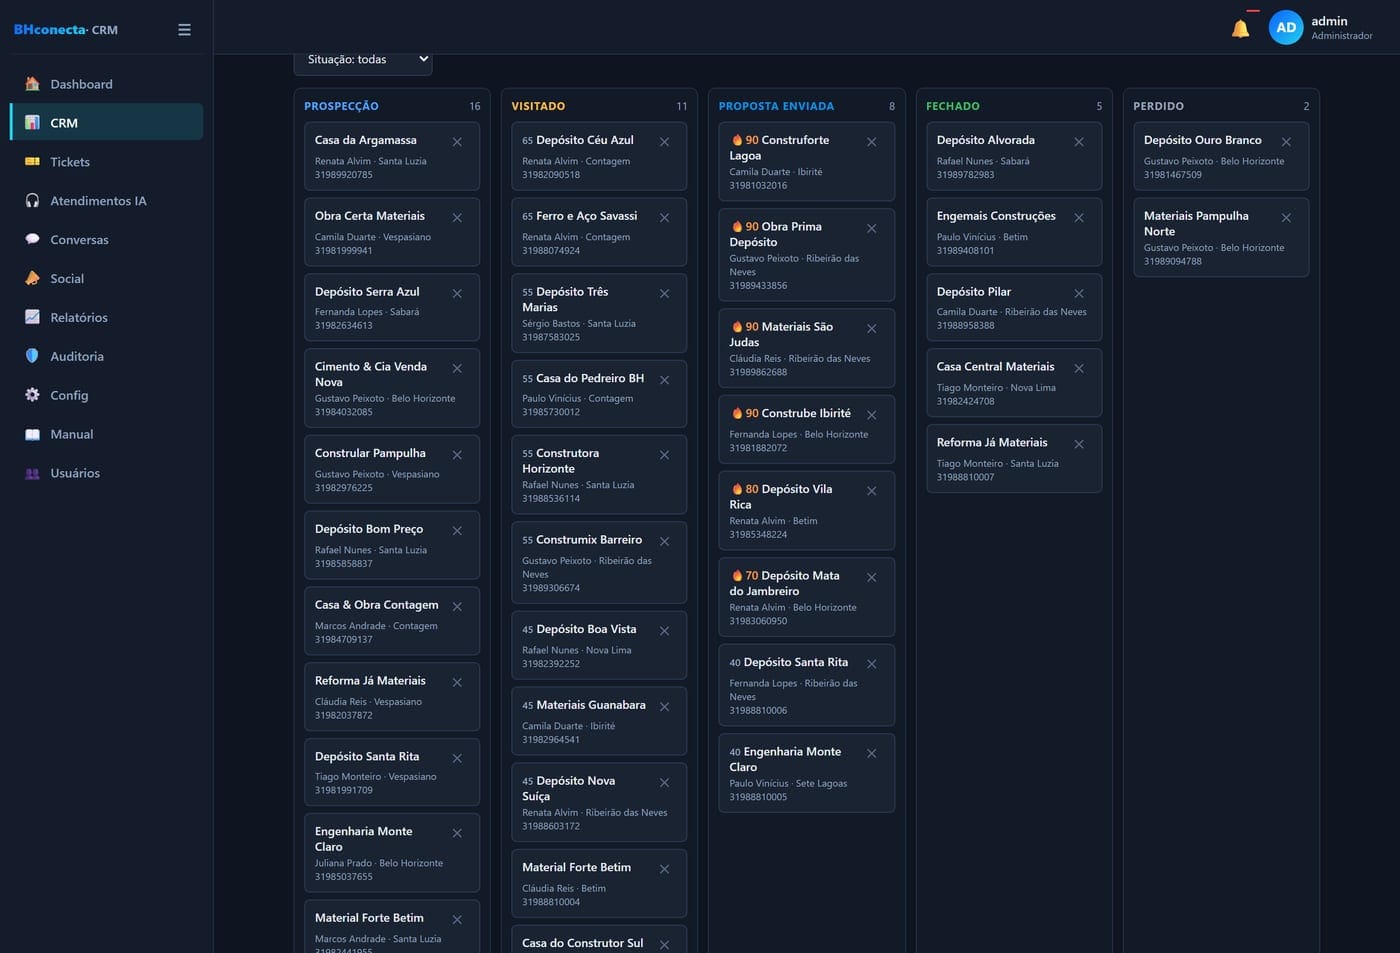Toggle the sidebar hamburger menu
This screenshot has height=953, width=1400.
click(184, 30)
